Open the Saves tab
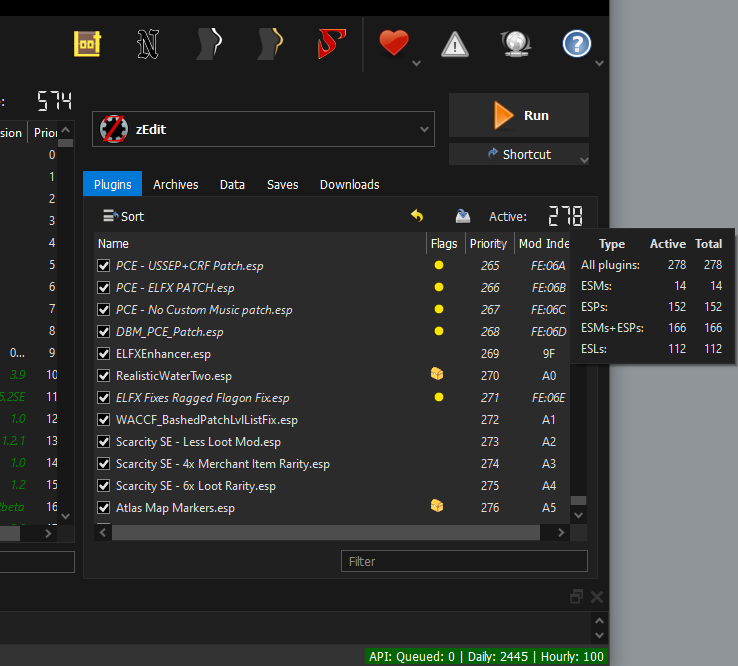738x666 pixels. 282,184
